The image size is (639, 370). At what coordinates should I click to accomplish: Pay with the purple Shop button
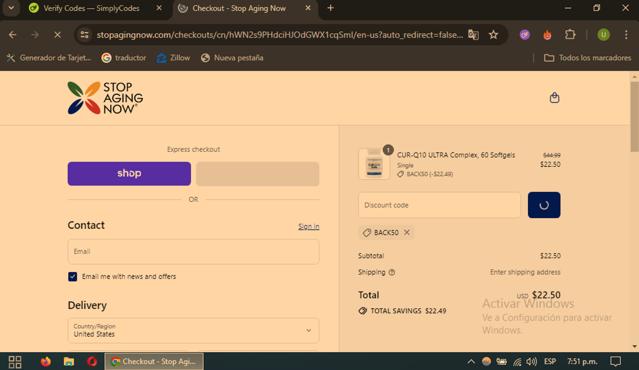tap(129, 174)
